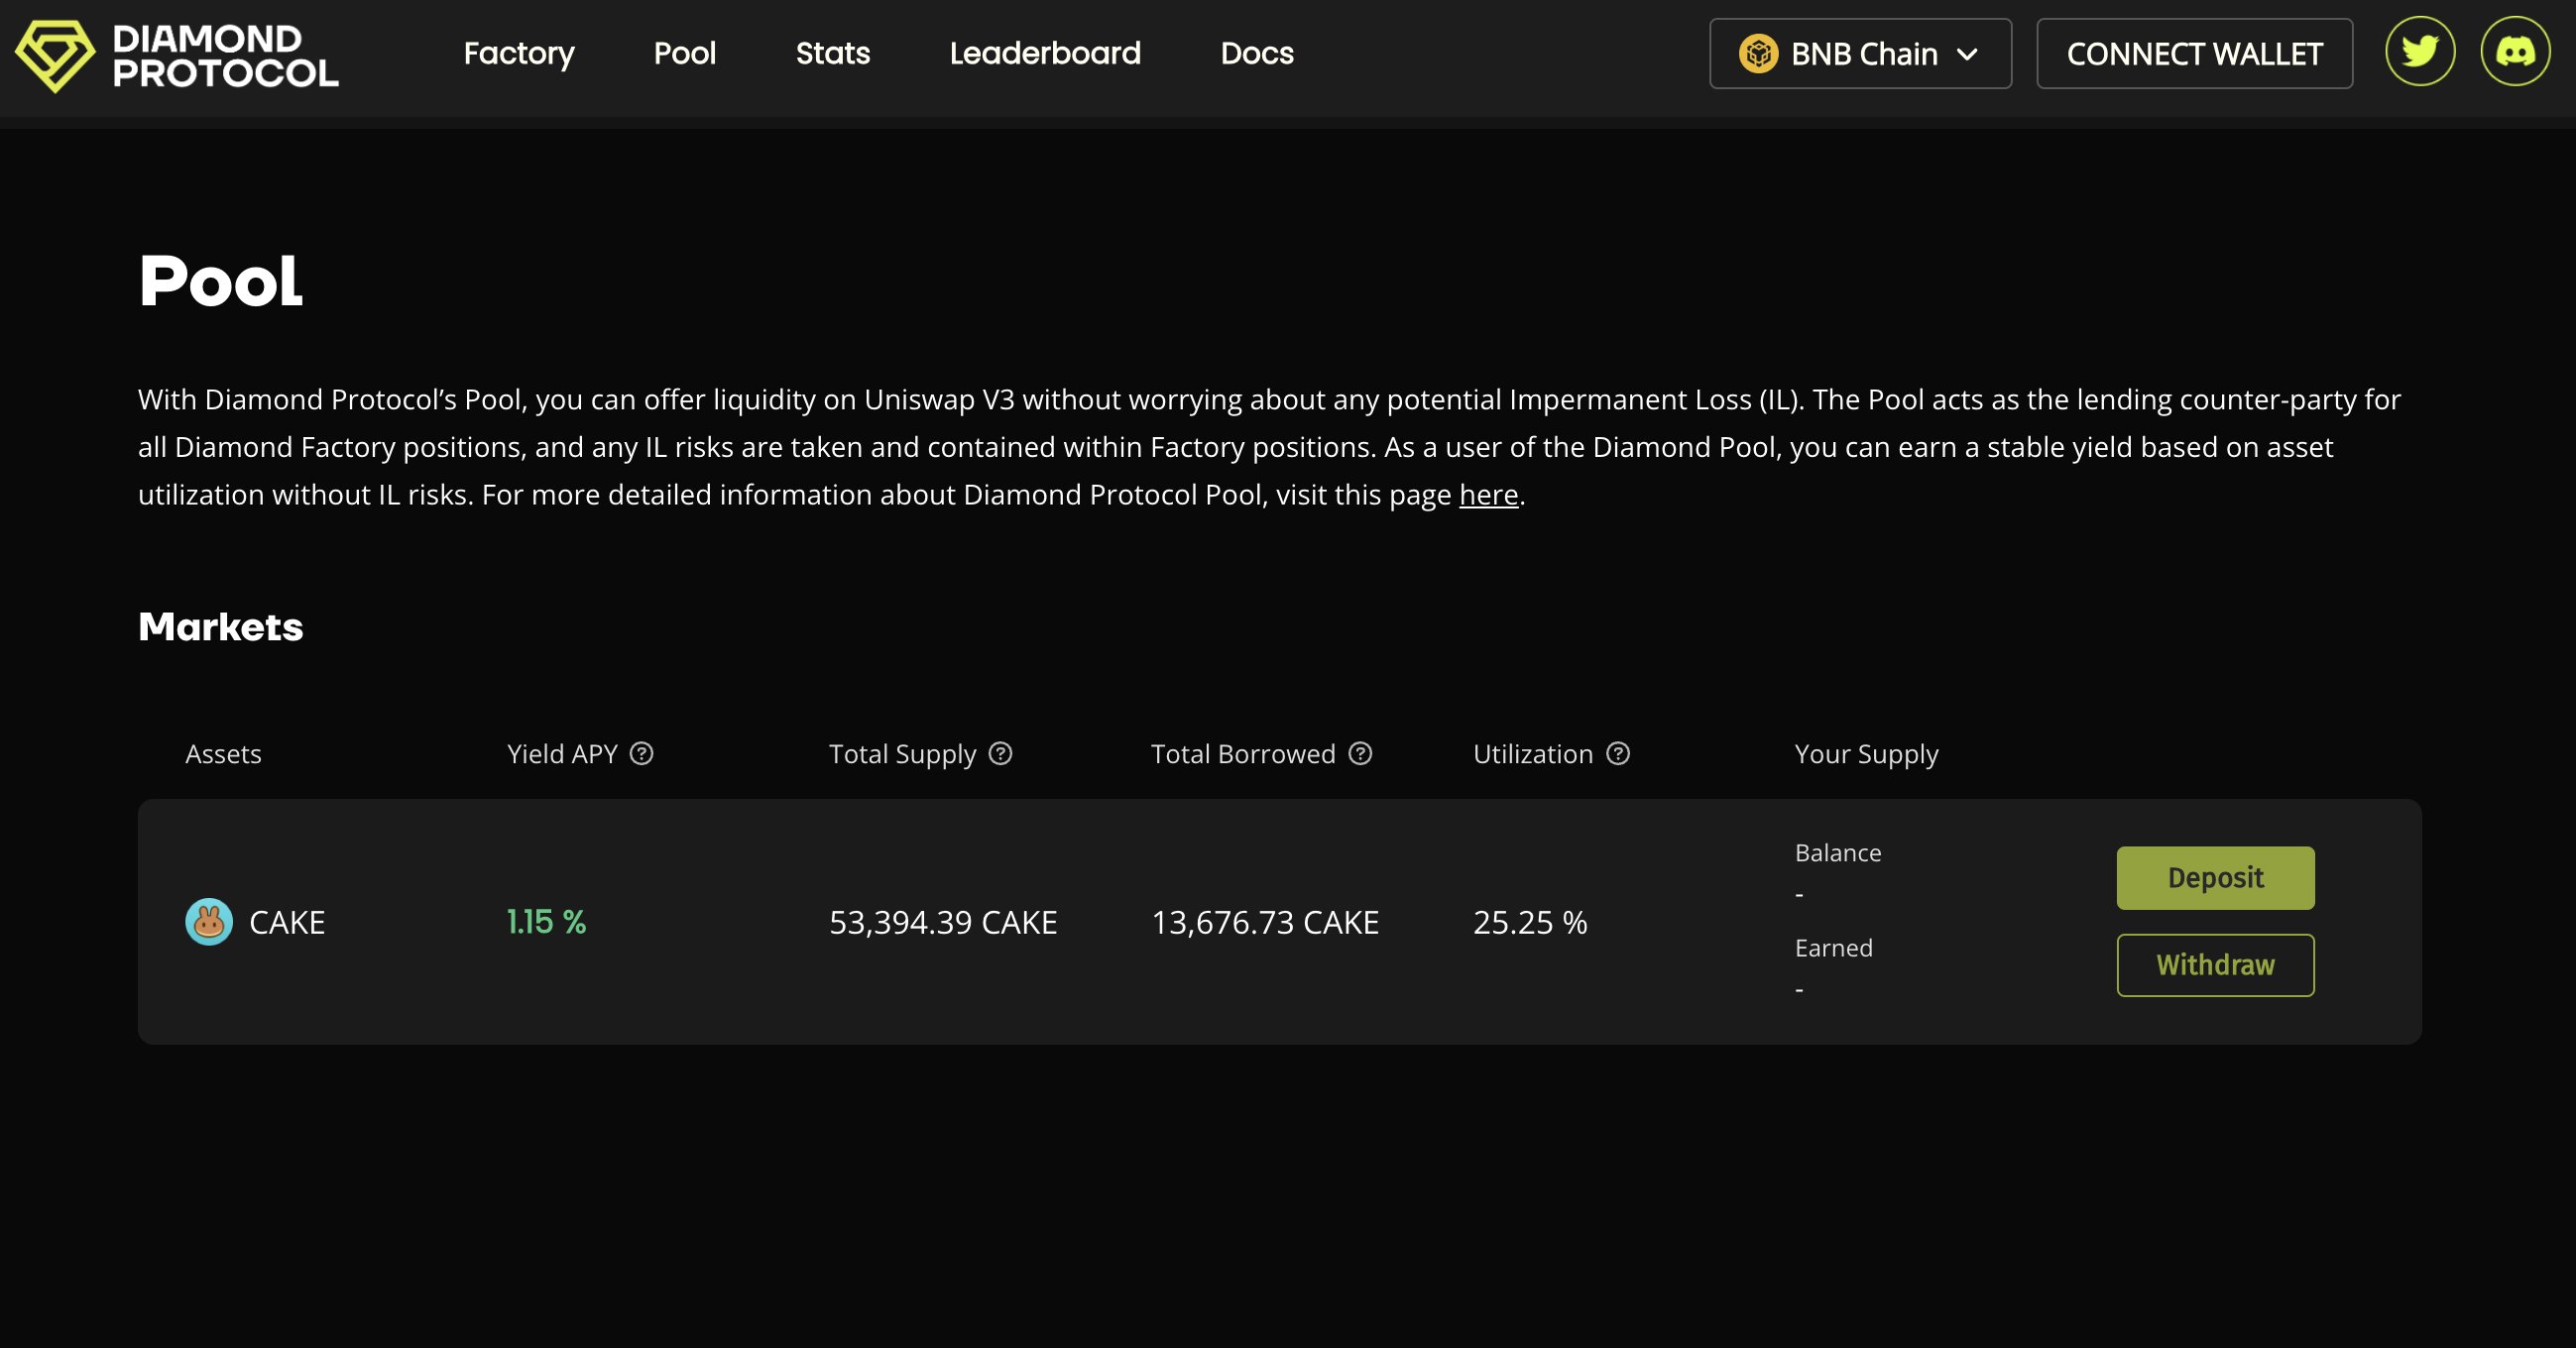Click the CAKE token icon
This screenshot has width=2576, height=1348.
[209, 921]
